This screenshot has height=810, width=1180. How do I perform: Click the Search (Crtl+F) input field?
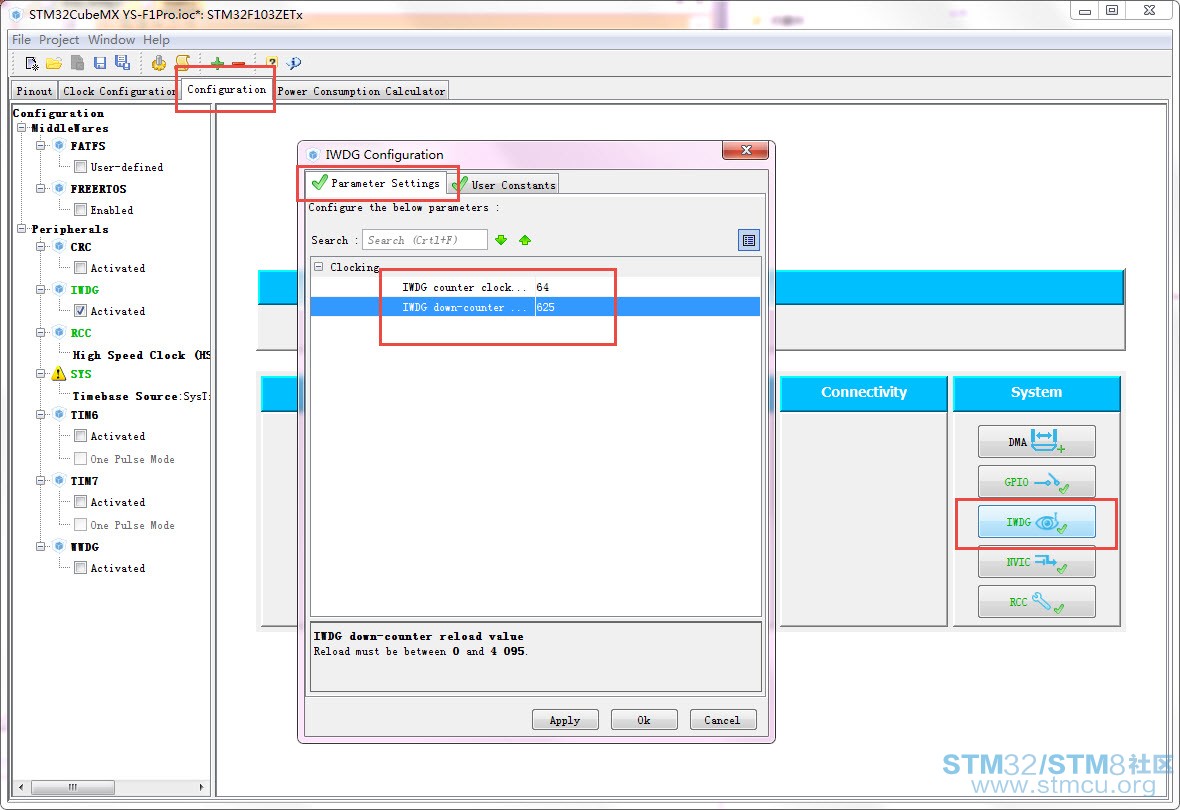[424, 240]
